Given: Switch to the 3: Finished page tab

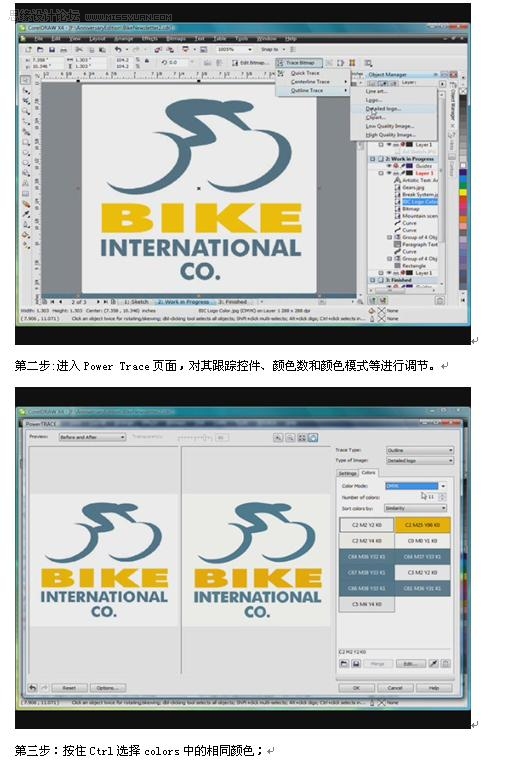Looking at the screenshot, I should point(233,302).
